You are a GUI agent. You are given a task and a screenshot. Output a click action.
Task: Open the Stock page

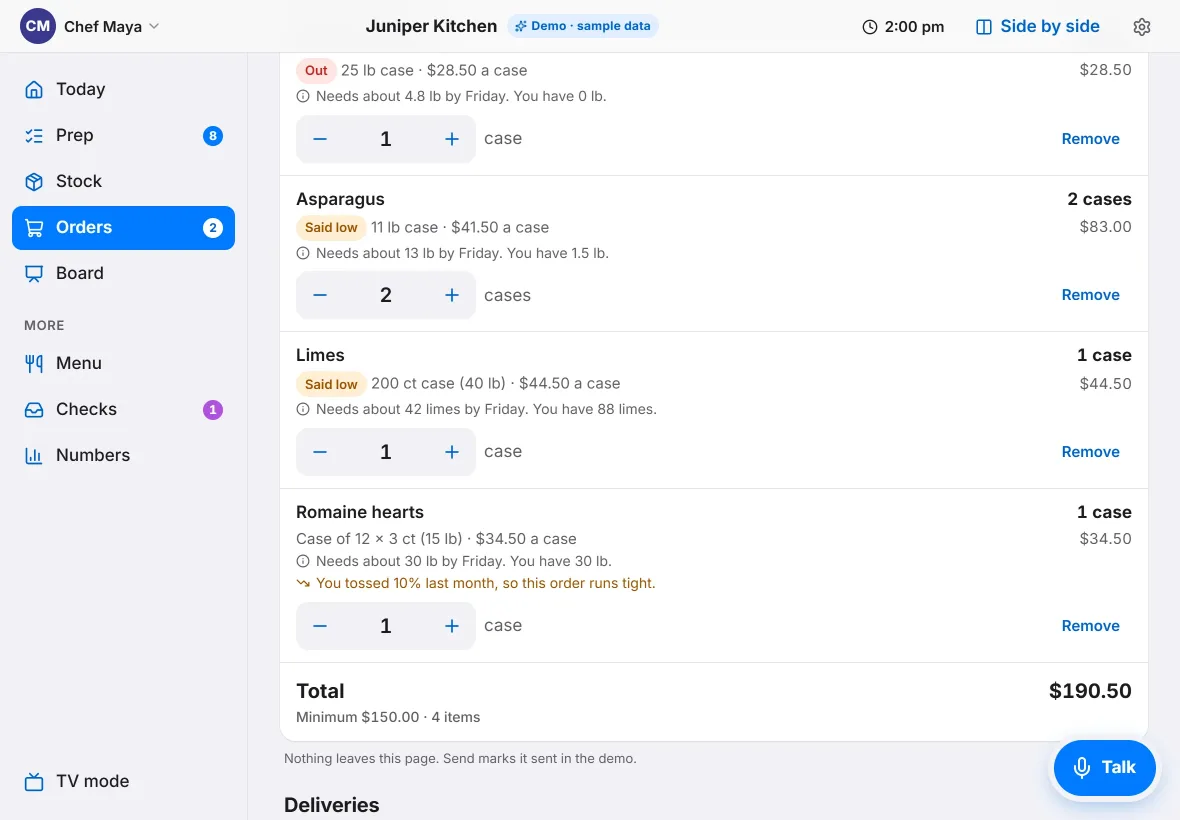(123, 181)
